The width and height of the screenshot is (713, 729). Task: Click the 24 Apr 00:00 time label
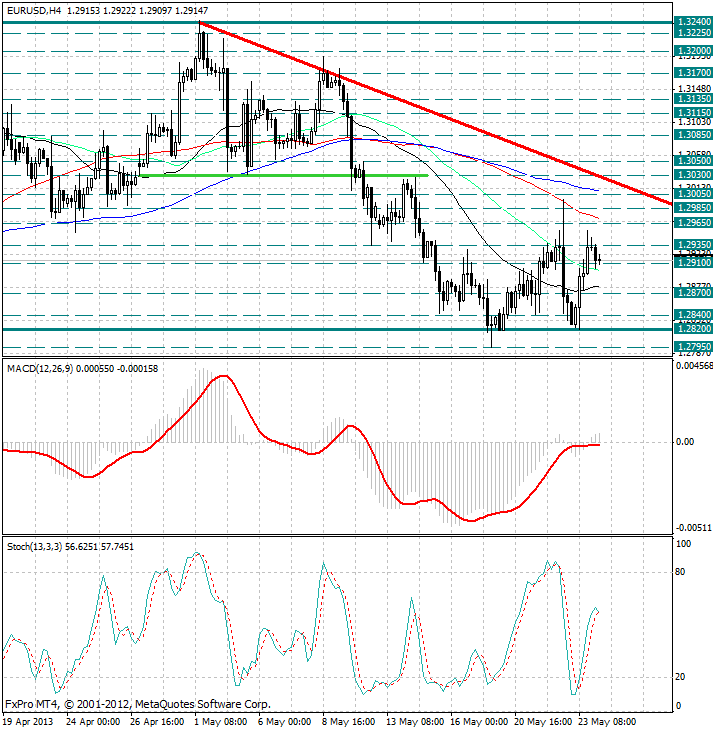coord(93,722)
